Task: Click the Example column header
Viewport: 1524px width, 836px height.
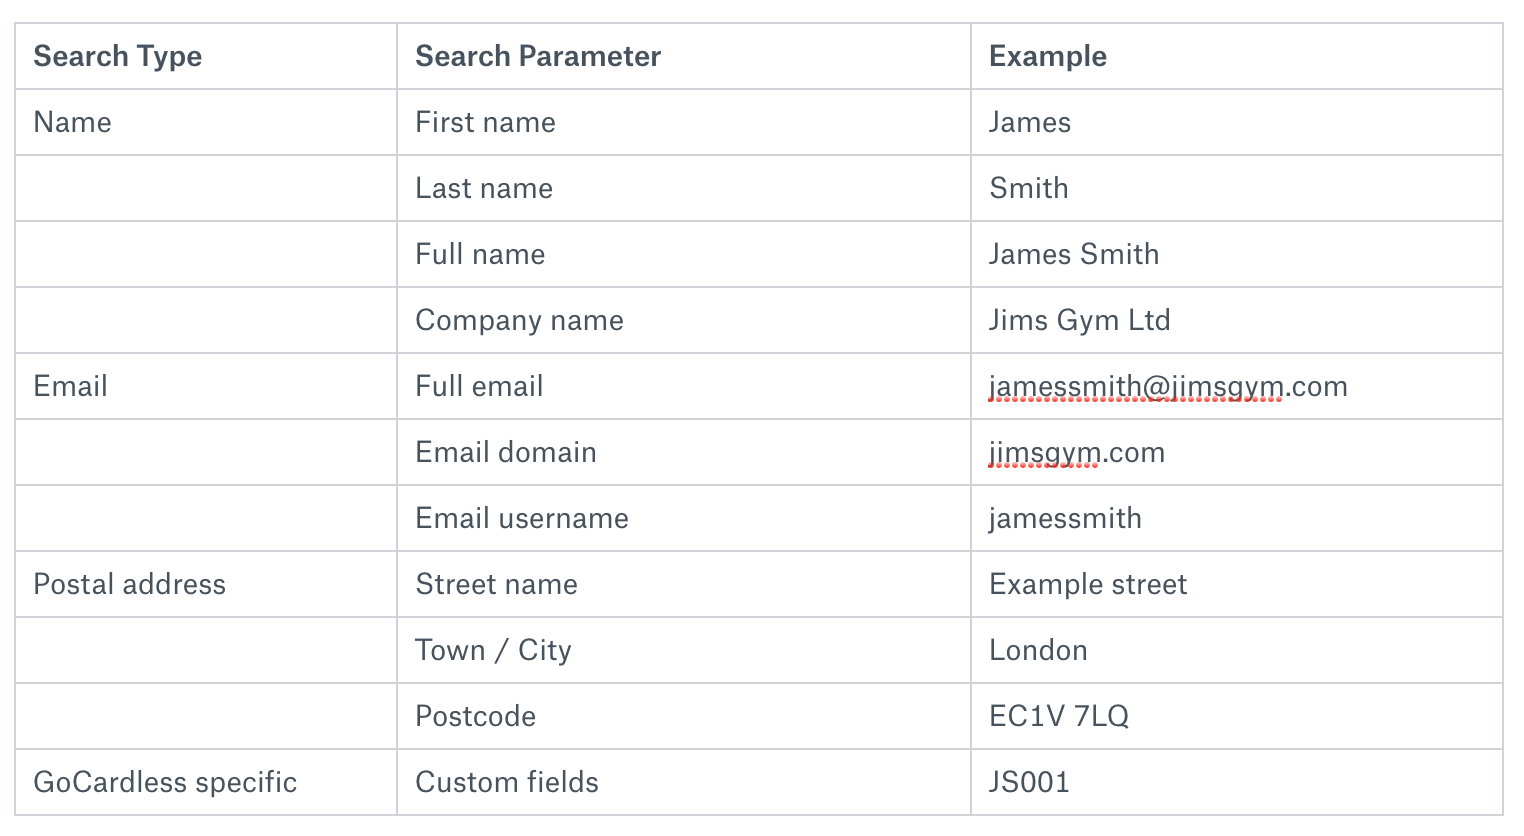Action: pos(1237,56)
